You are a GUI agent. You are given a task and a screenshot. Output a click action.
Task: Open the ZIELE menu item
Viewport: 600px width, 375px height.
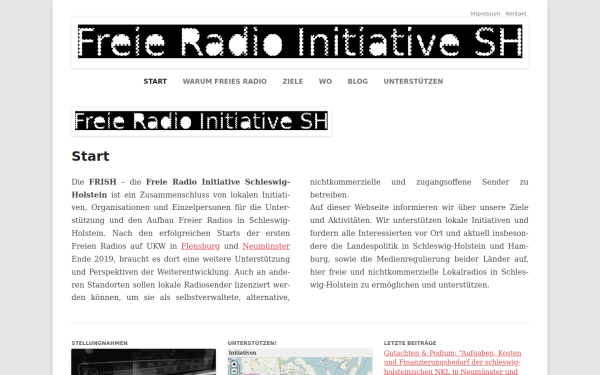[x=293, y=82]
